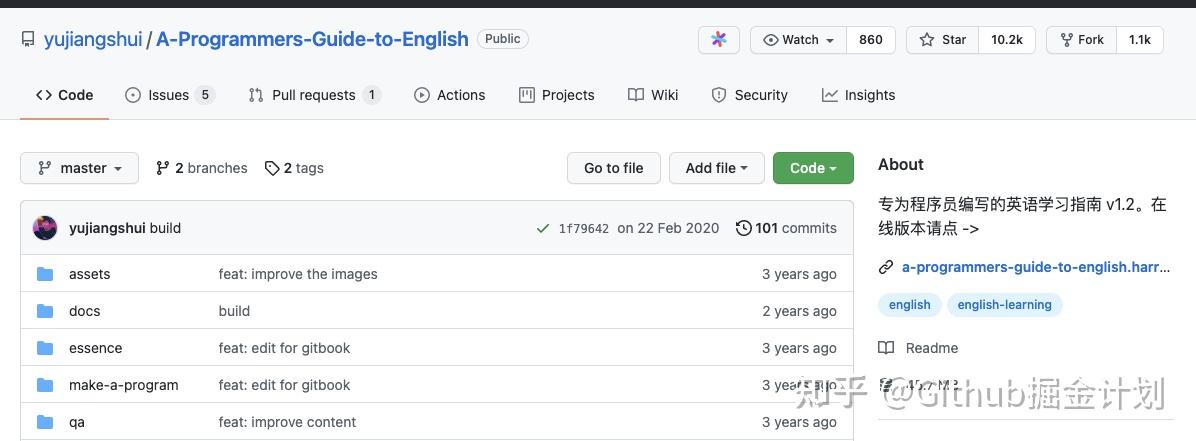The width and height of the screenshot is (1196, 441).
Task: Switch to the Issues tab
Action: 168,95
